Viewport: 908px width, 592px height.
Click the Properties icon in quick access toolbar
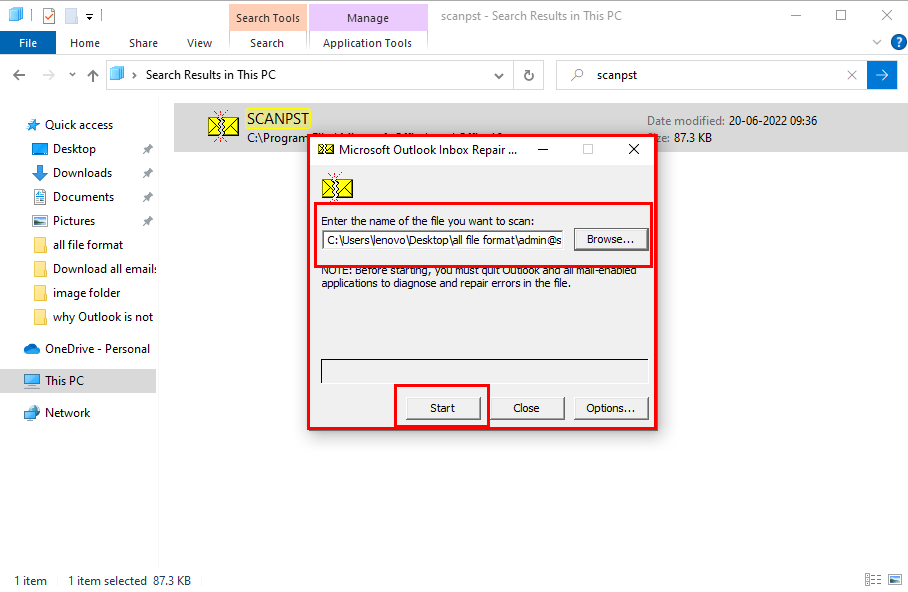click(x=49, y=16)
